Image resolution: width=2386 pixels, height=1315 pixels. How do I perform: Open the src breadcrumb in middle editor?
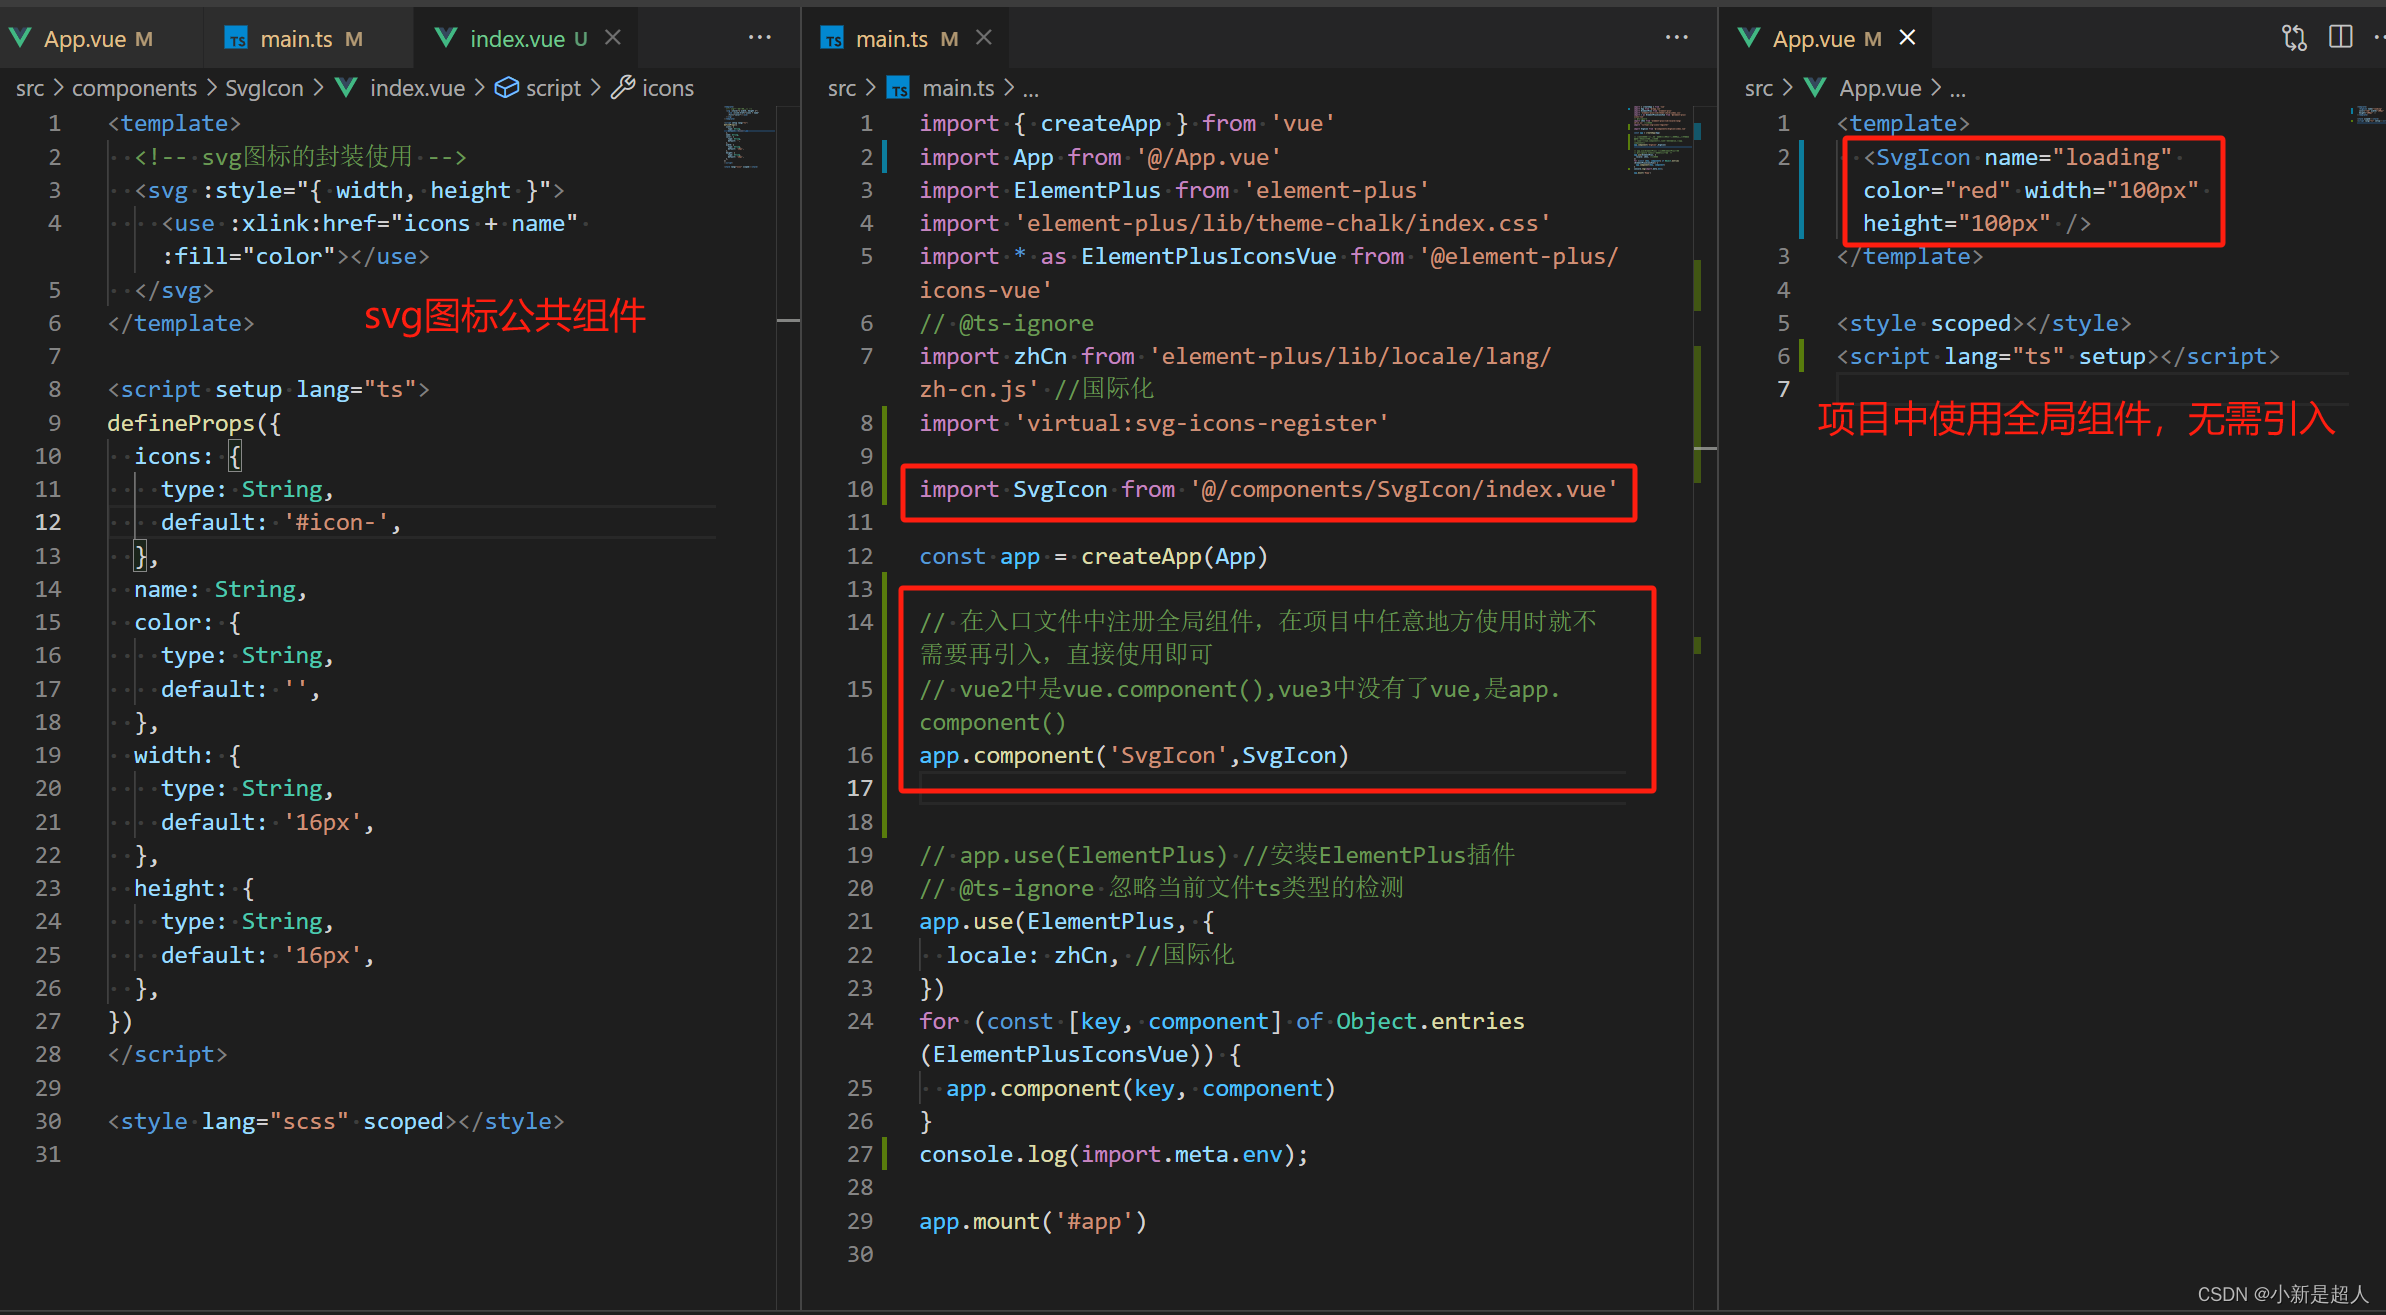[841, 88]
